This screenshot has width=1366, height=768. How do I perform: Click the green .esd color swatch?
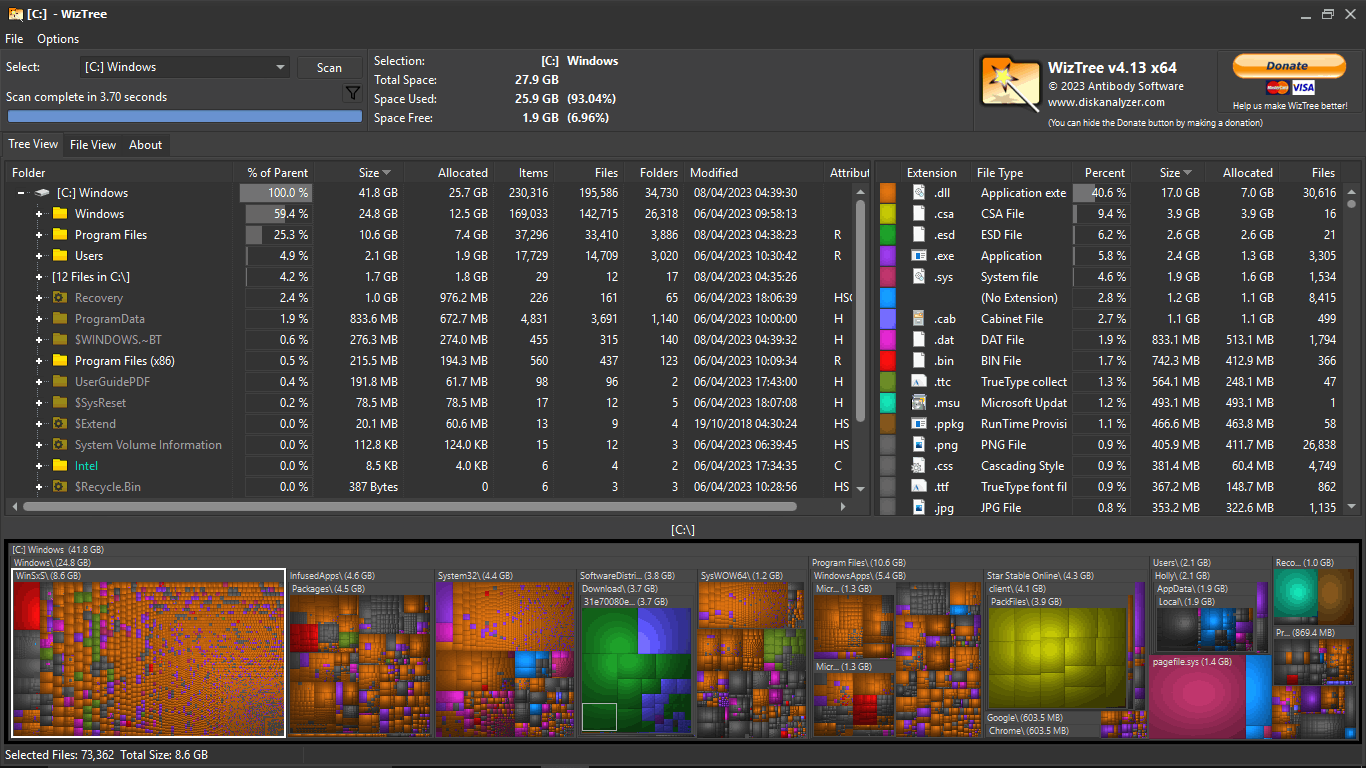point(887,235)
